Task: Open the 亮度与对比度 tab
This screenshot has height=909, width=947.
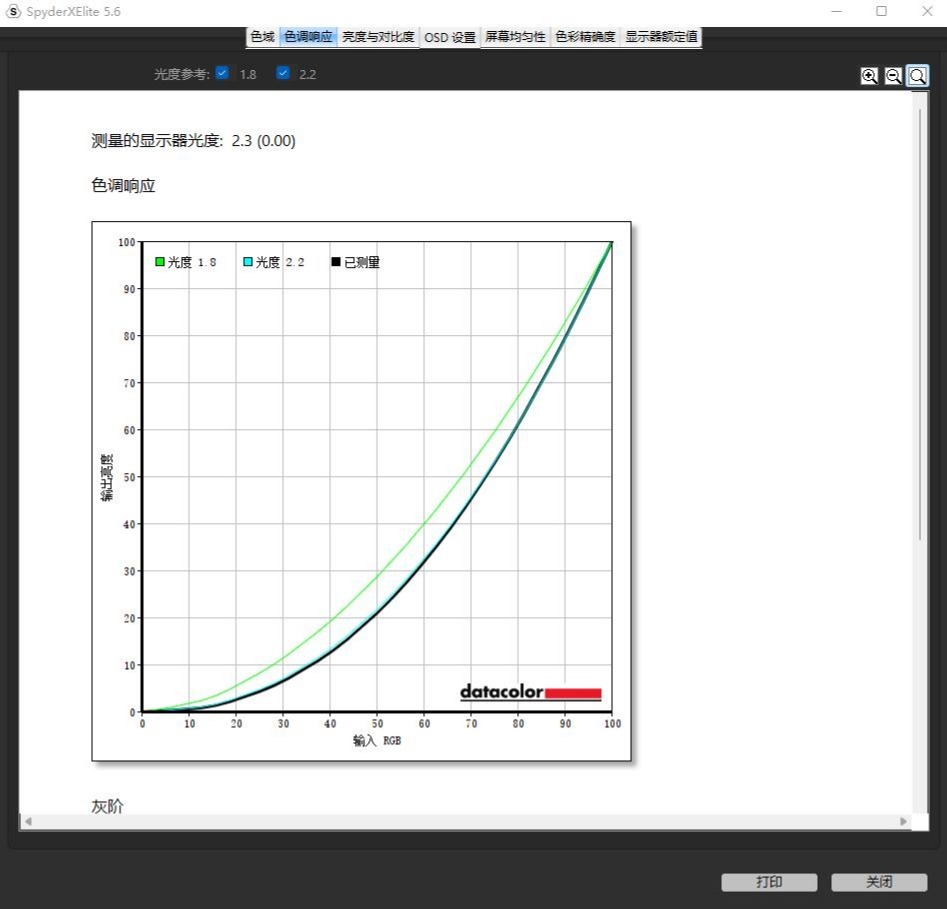Action: [x=378, y=37]
